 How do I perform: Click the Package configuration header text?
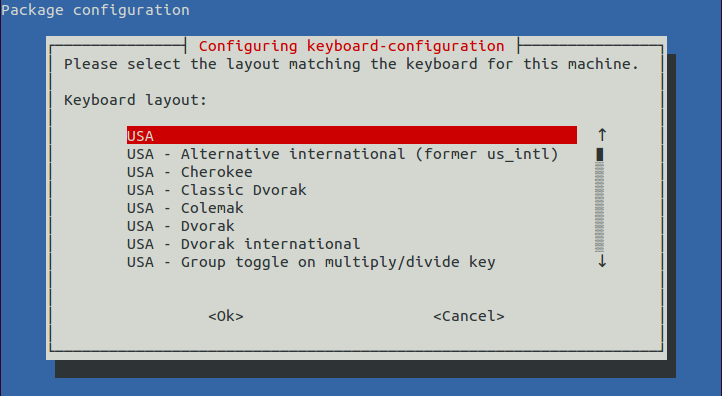pyautogui.click(x=95, y=10)
